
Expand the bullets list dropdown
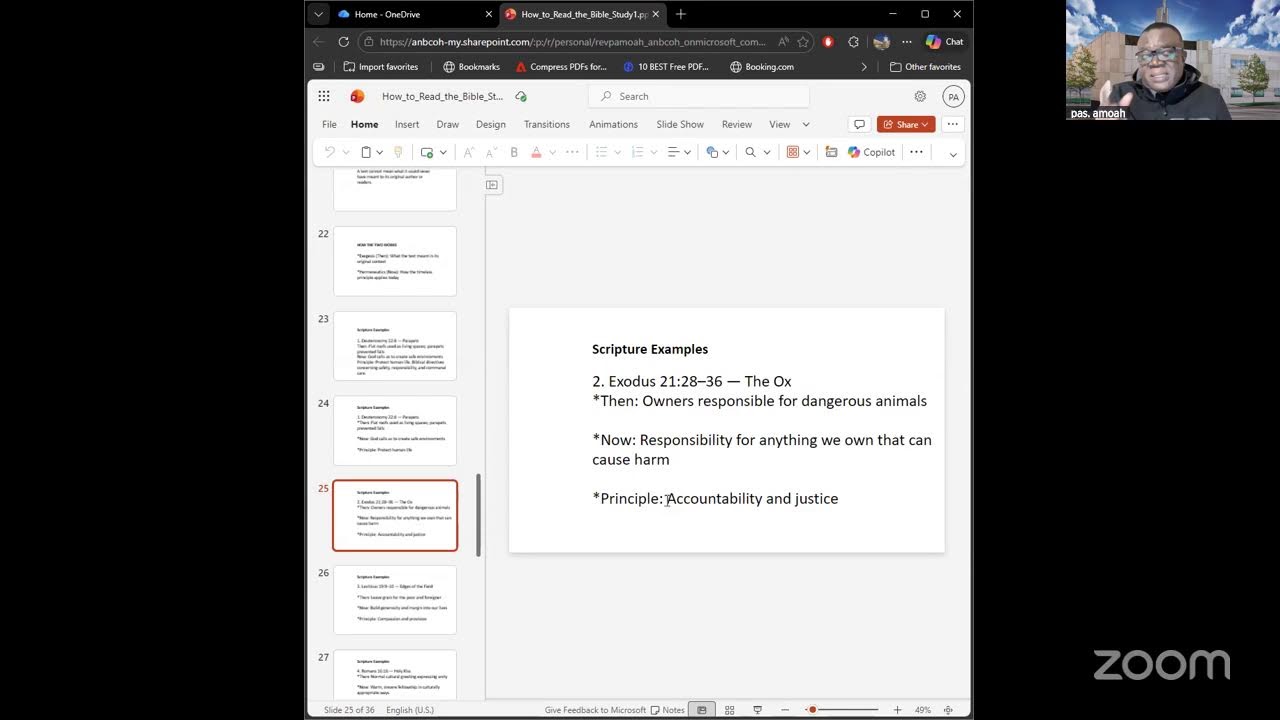618,153
